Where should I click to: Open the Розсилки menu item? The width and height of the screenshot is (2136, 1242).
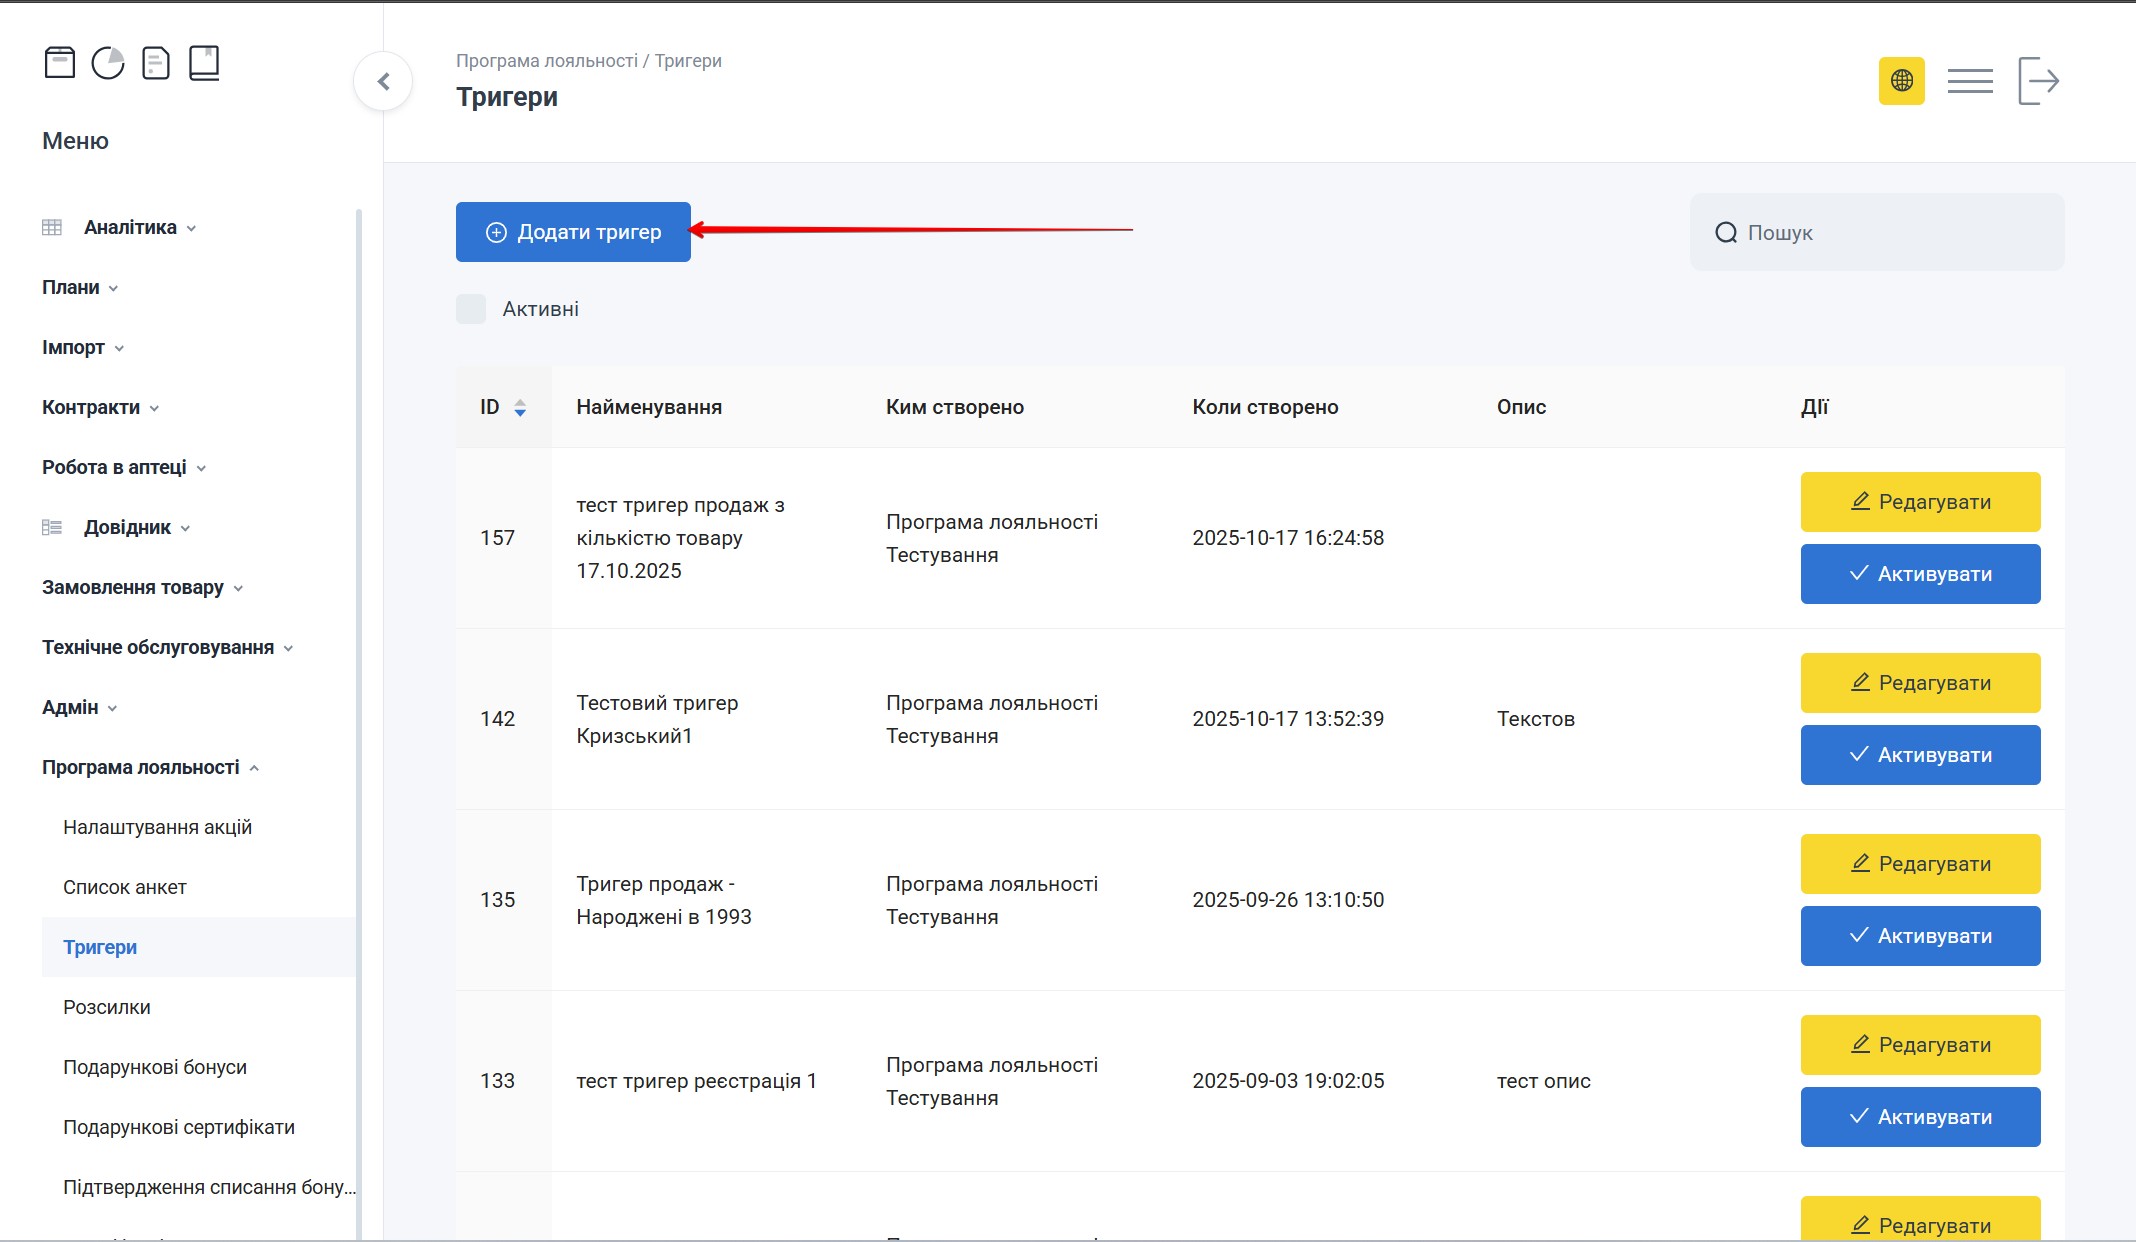[x=107, y=1008]
